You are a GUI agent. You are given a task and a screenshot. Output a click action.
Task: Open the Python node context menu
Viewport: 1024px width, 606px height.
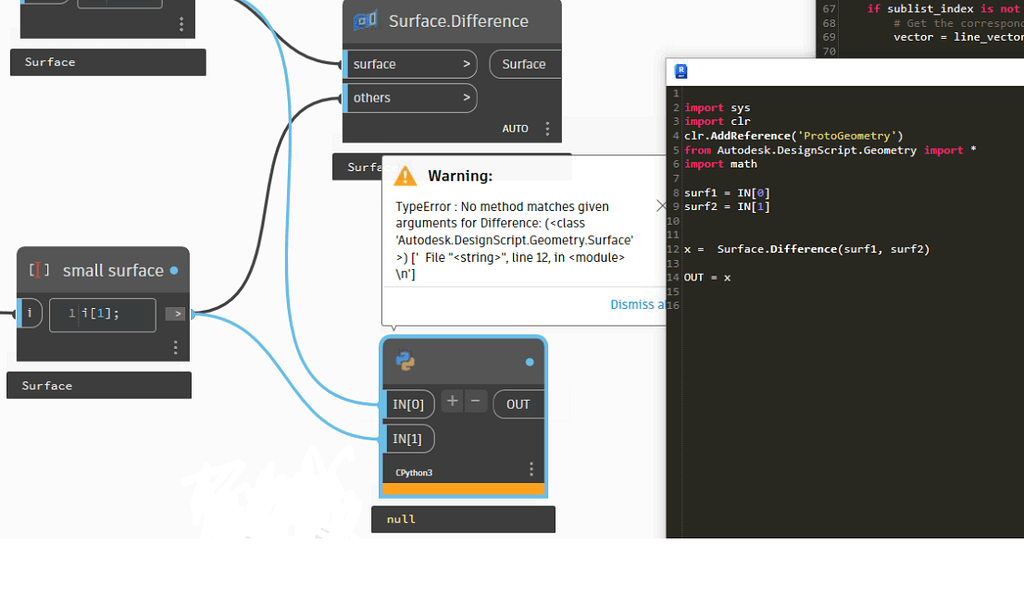[531, 468]
